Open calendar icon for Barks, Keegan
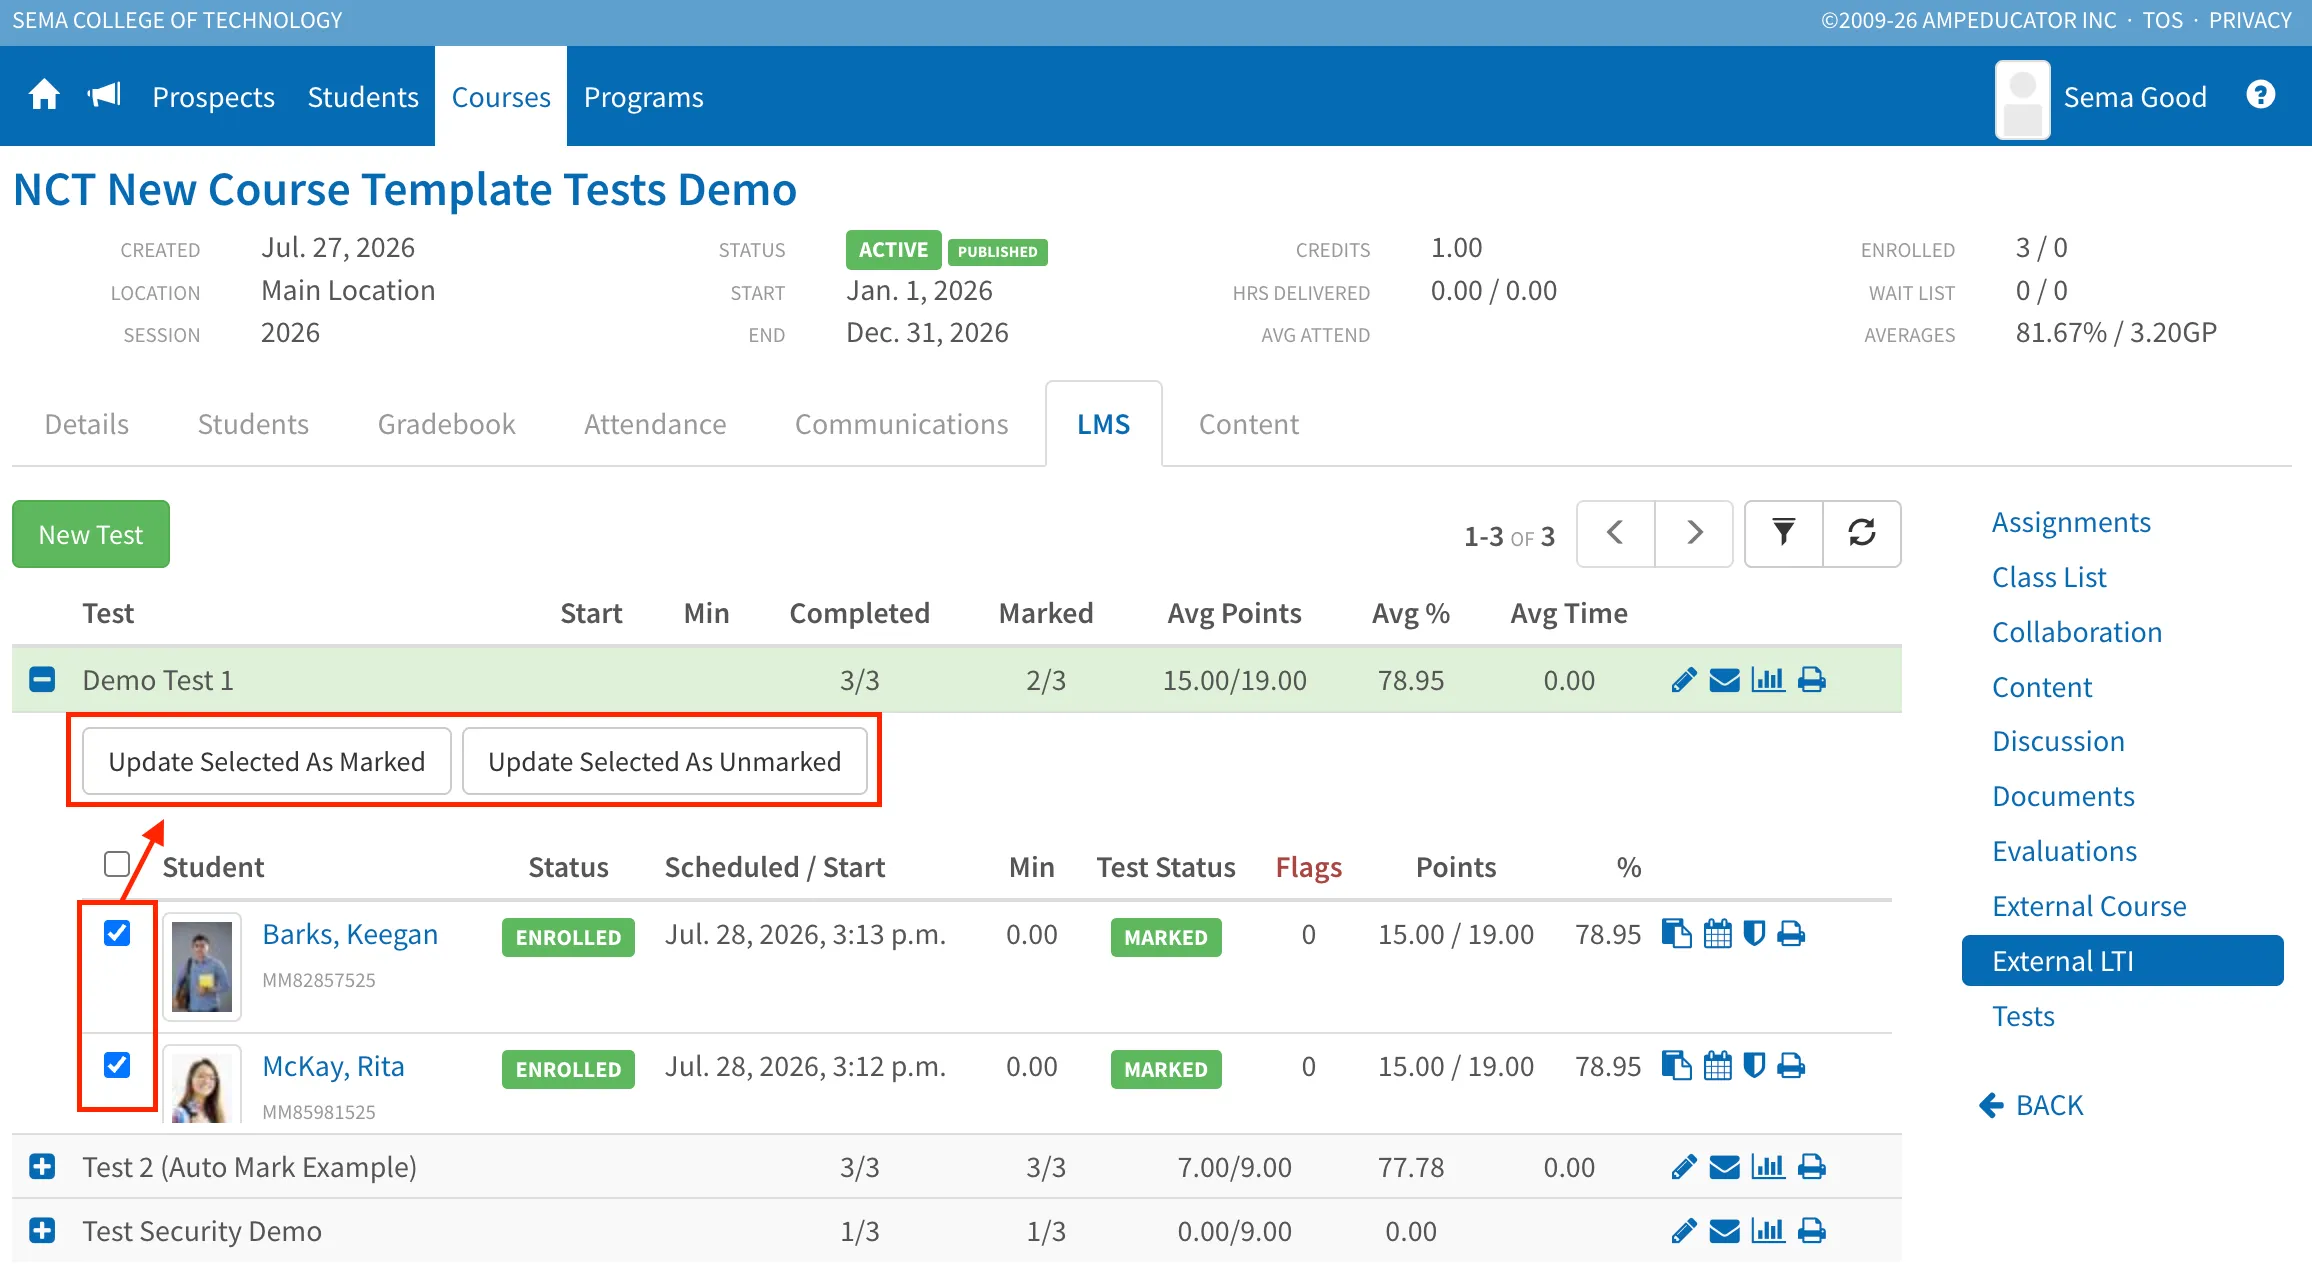The image size is (2312, 1286). (1718, 933)
